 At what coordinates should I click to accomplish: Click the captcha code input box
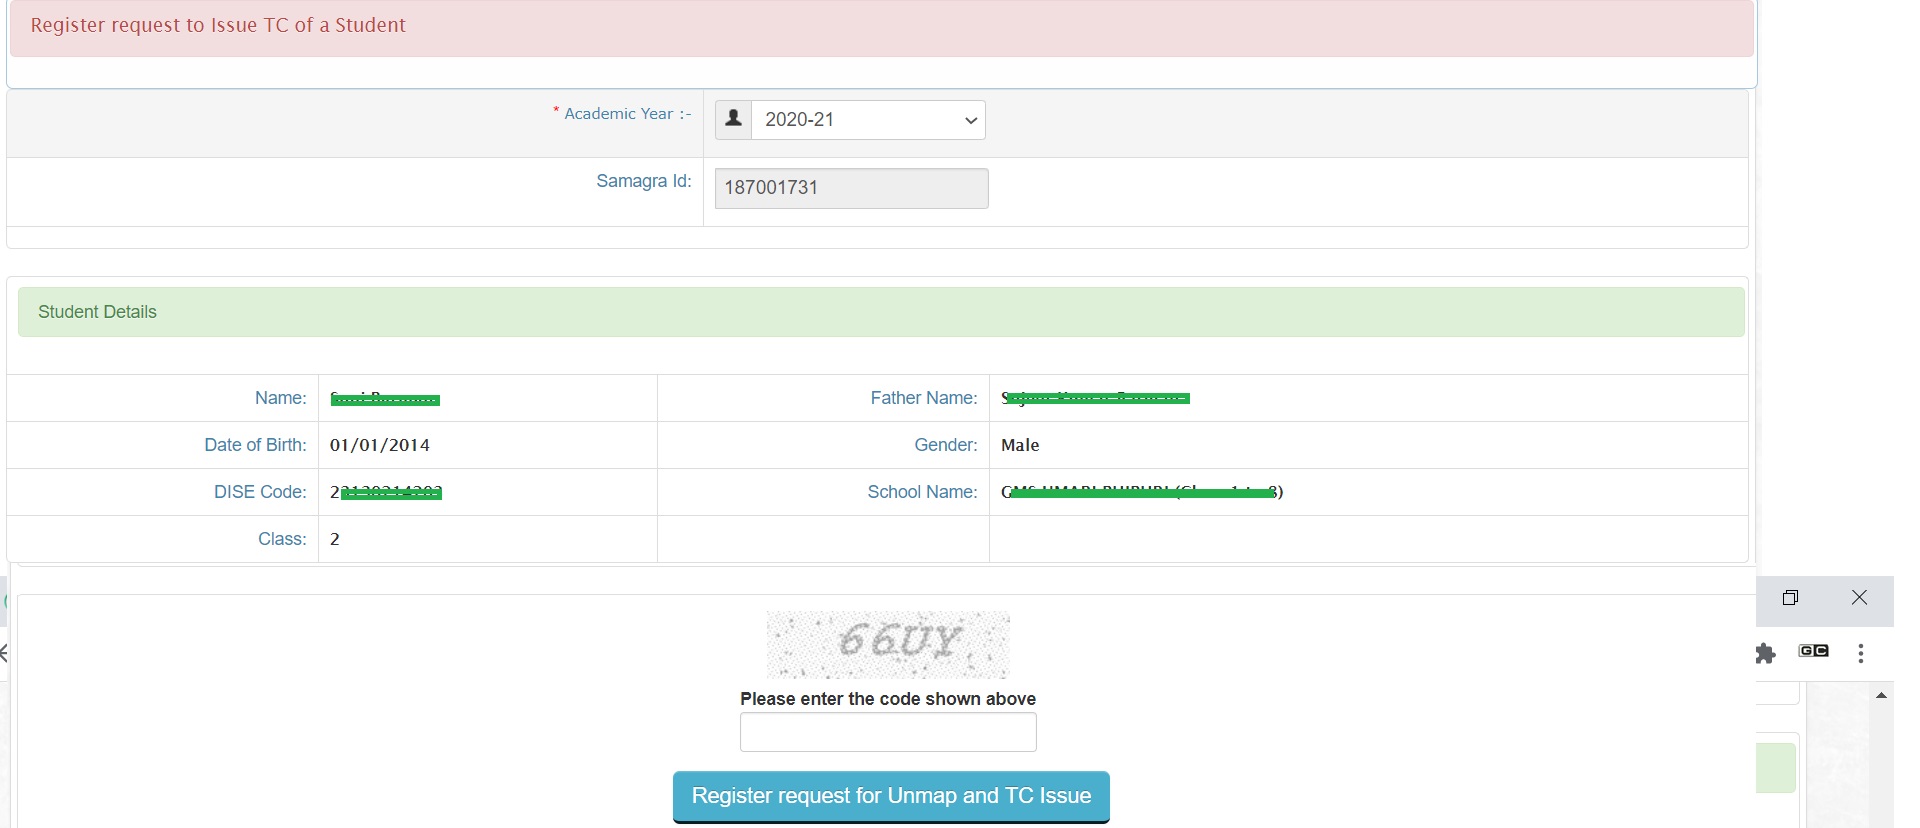(887, 732)
